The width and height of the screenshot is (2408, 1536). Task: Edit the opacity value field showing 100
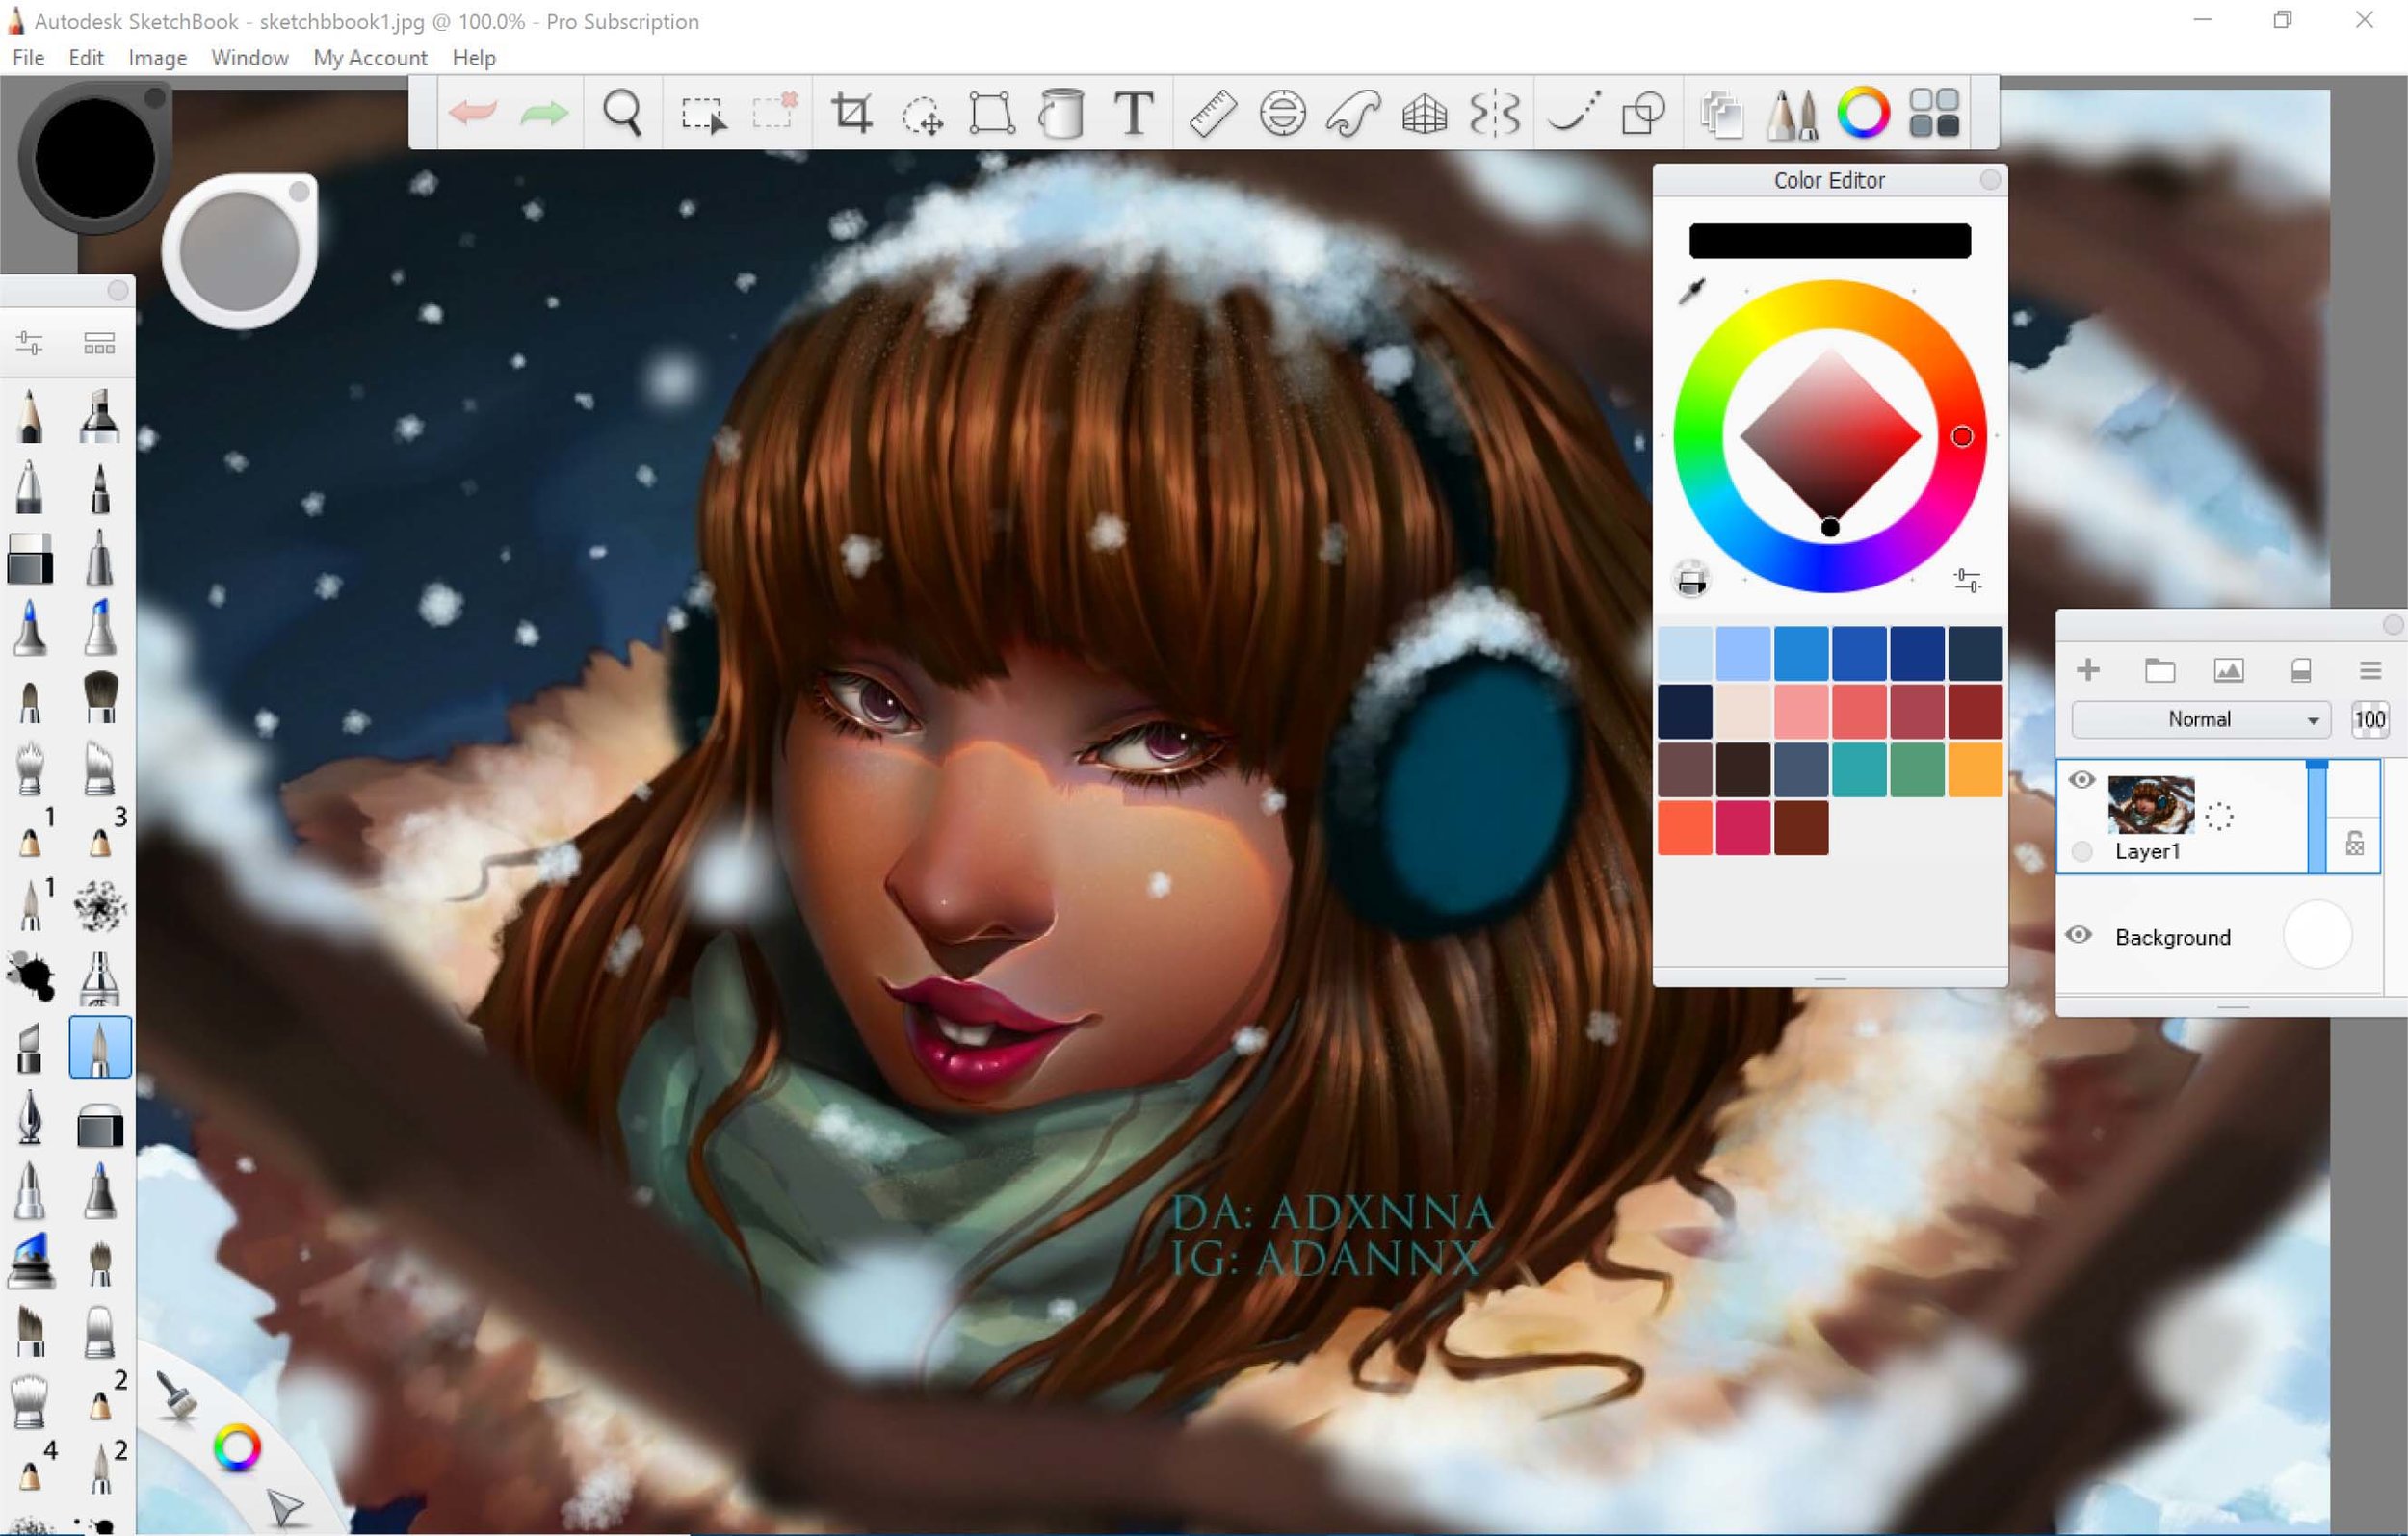point(2373,719)
